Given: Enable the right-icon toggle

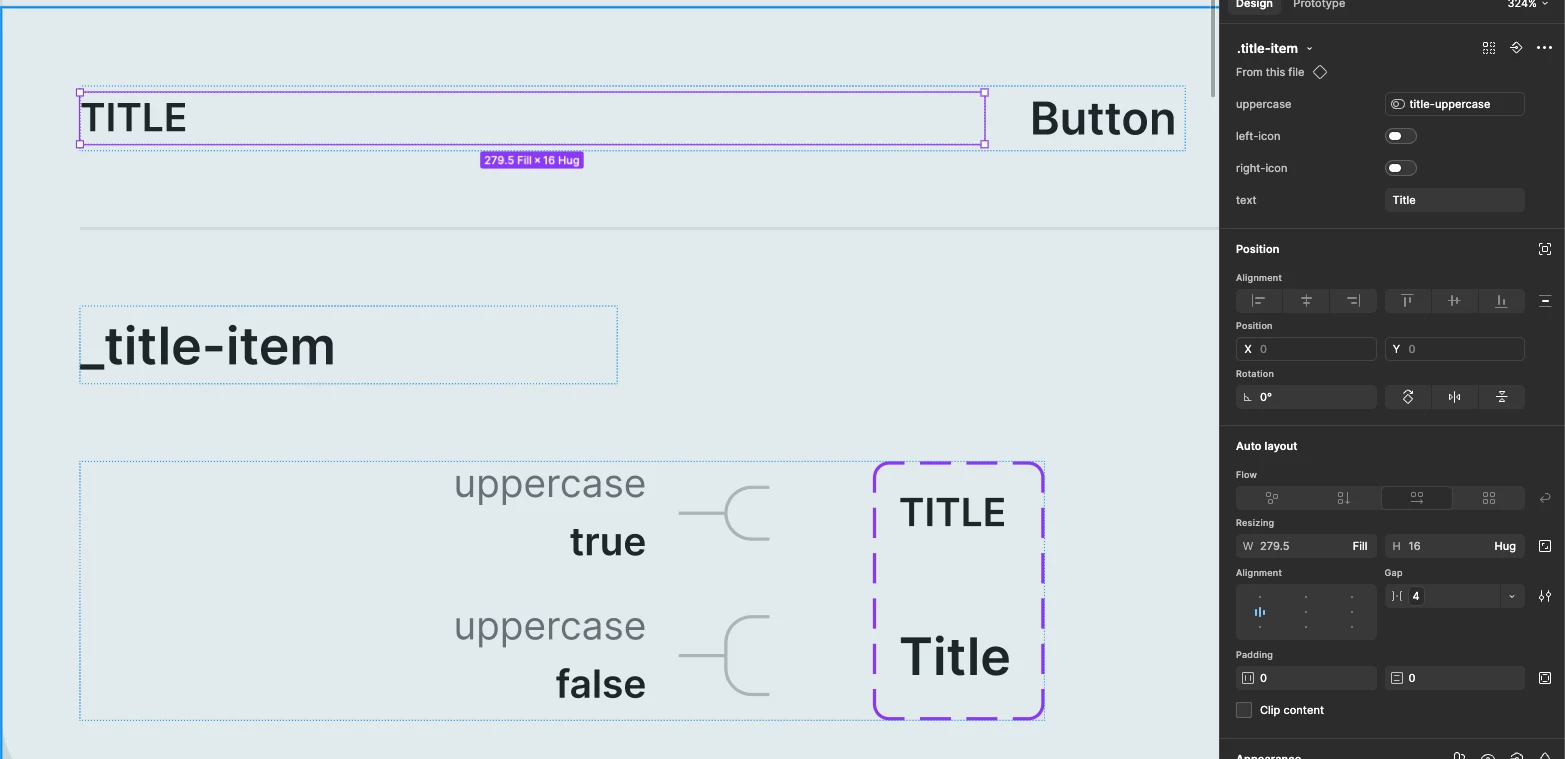Looking at the screenshot, I should (x=1401, y=168).
